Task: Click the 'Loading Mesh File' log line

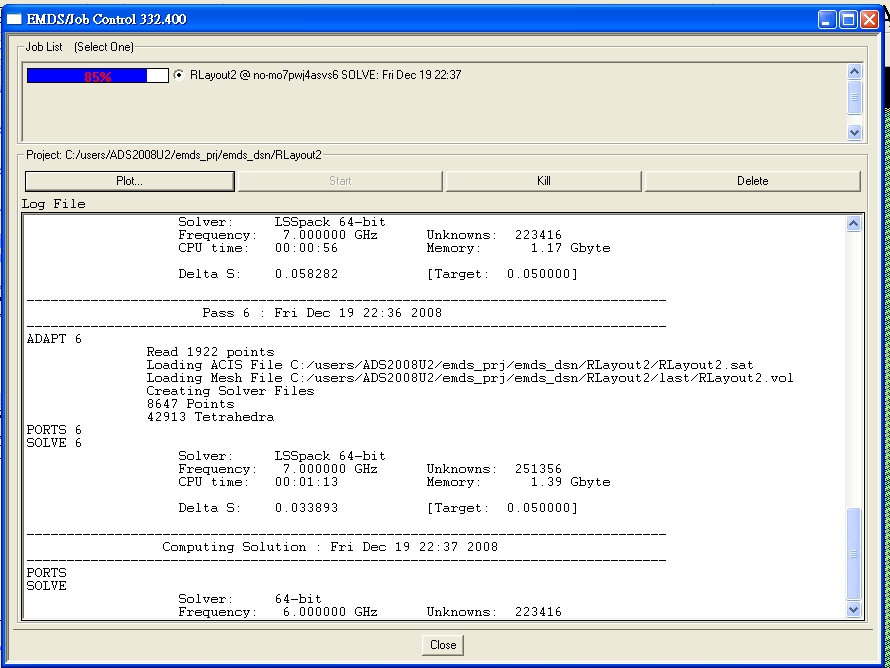Action: point(469,378)
